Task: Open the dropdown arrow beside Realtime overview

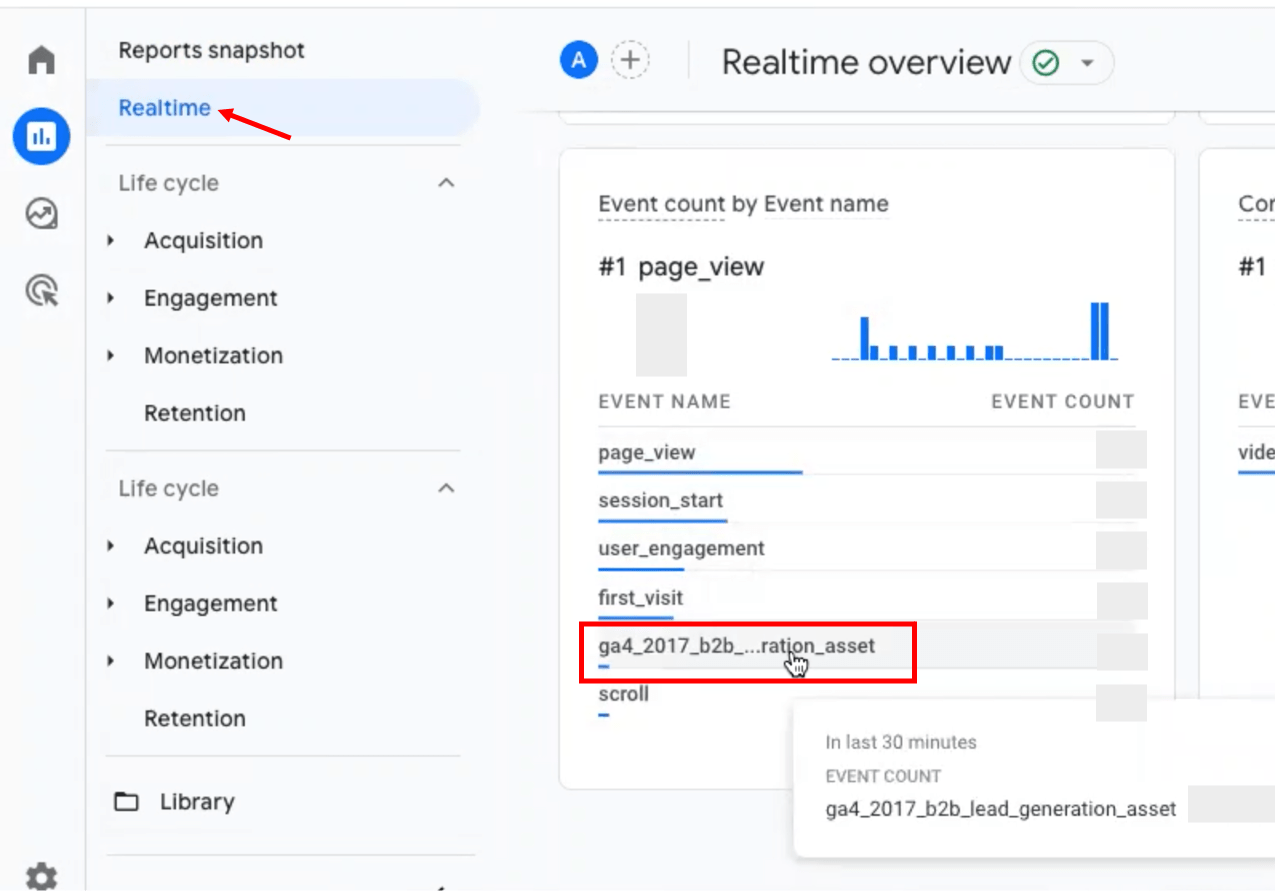Action: pos(1087,64)
